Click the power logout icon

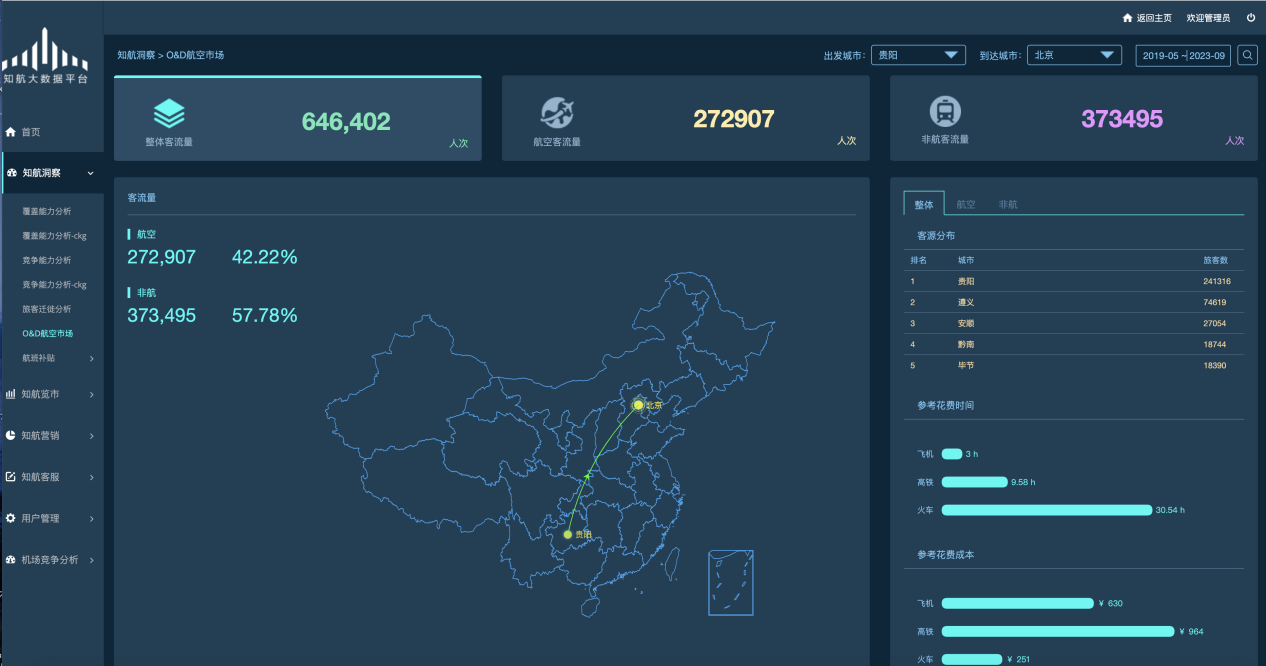(1251, 18)
